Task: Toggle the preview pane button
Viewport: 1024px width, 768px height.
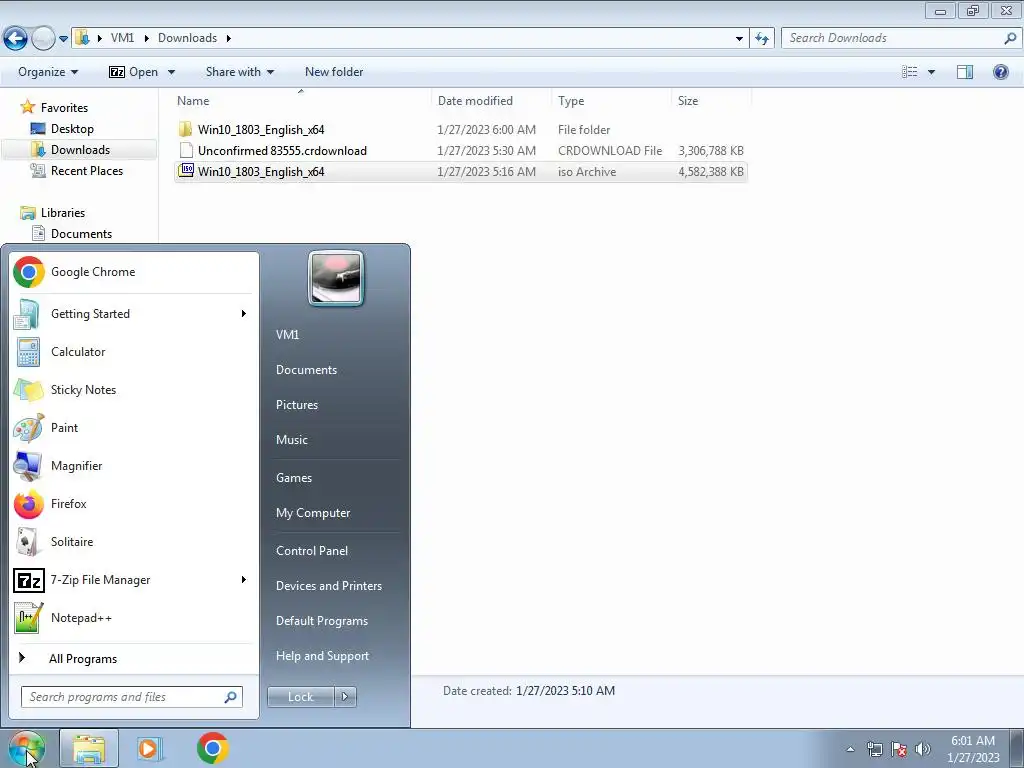Action: coord(965,72)
